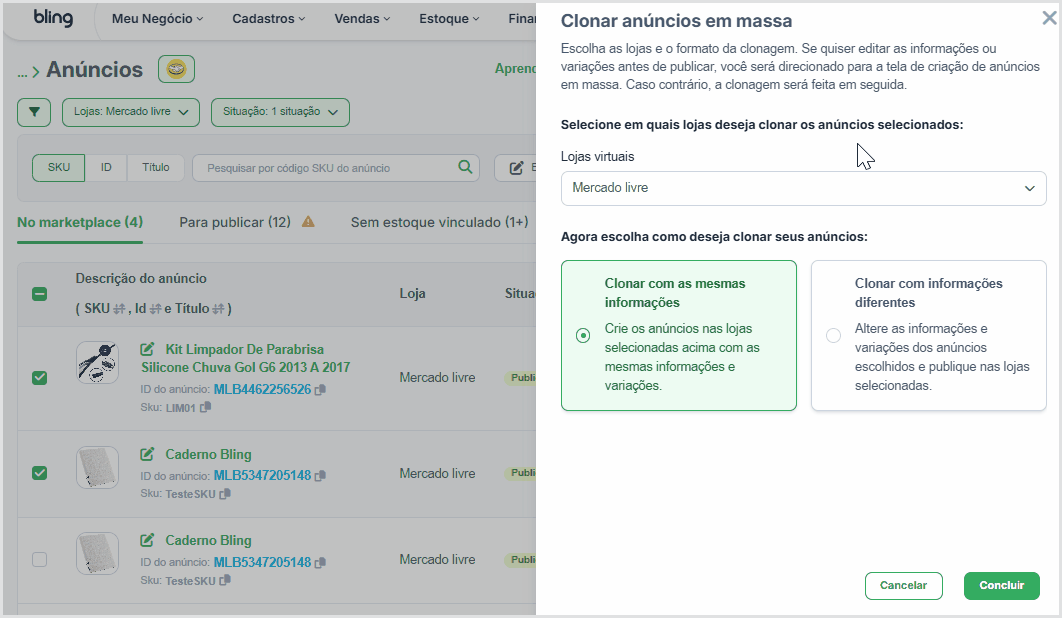Image resolution: width=1062 pixels, height=618 pixels.
Task: Click edit icon for Kit Limpador De Parabrisa
Action: pos(147,349)
